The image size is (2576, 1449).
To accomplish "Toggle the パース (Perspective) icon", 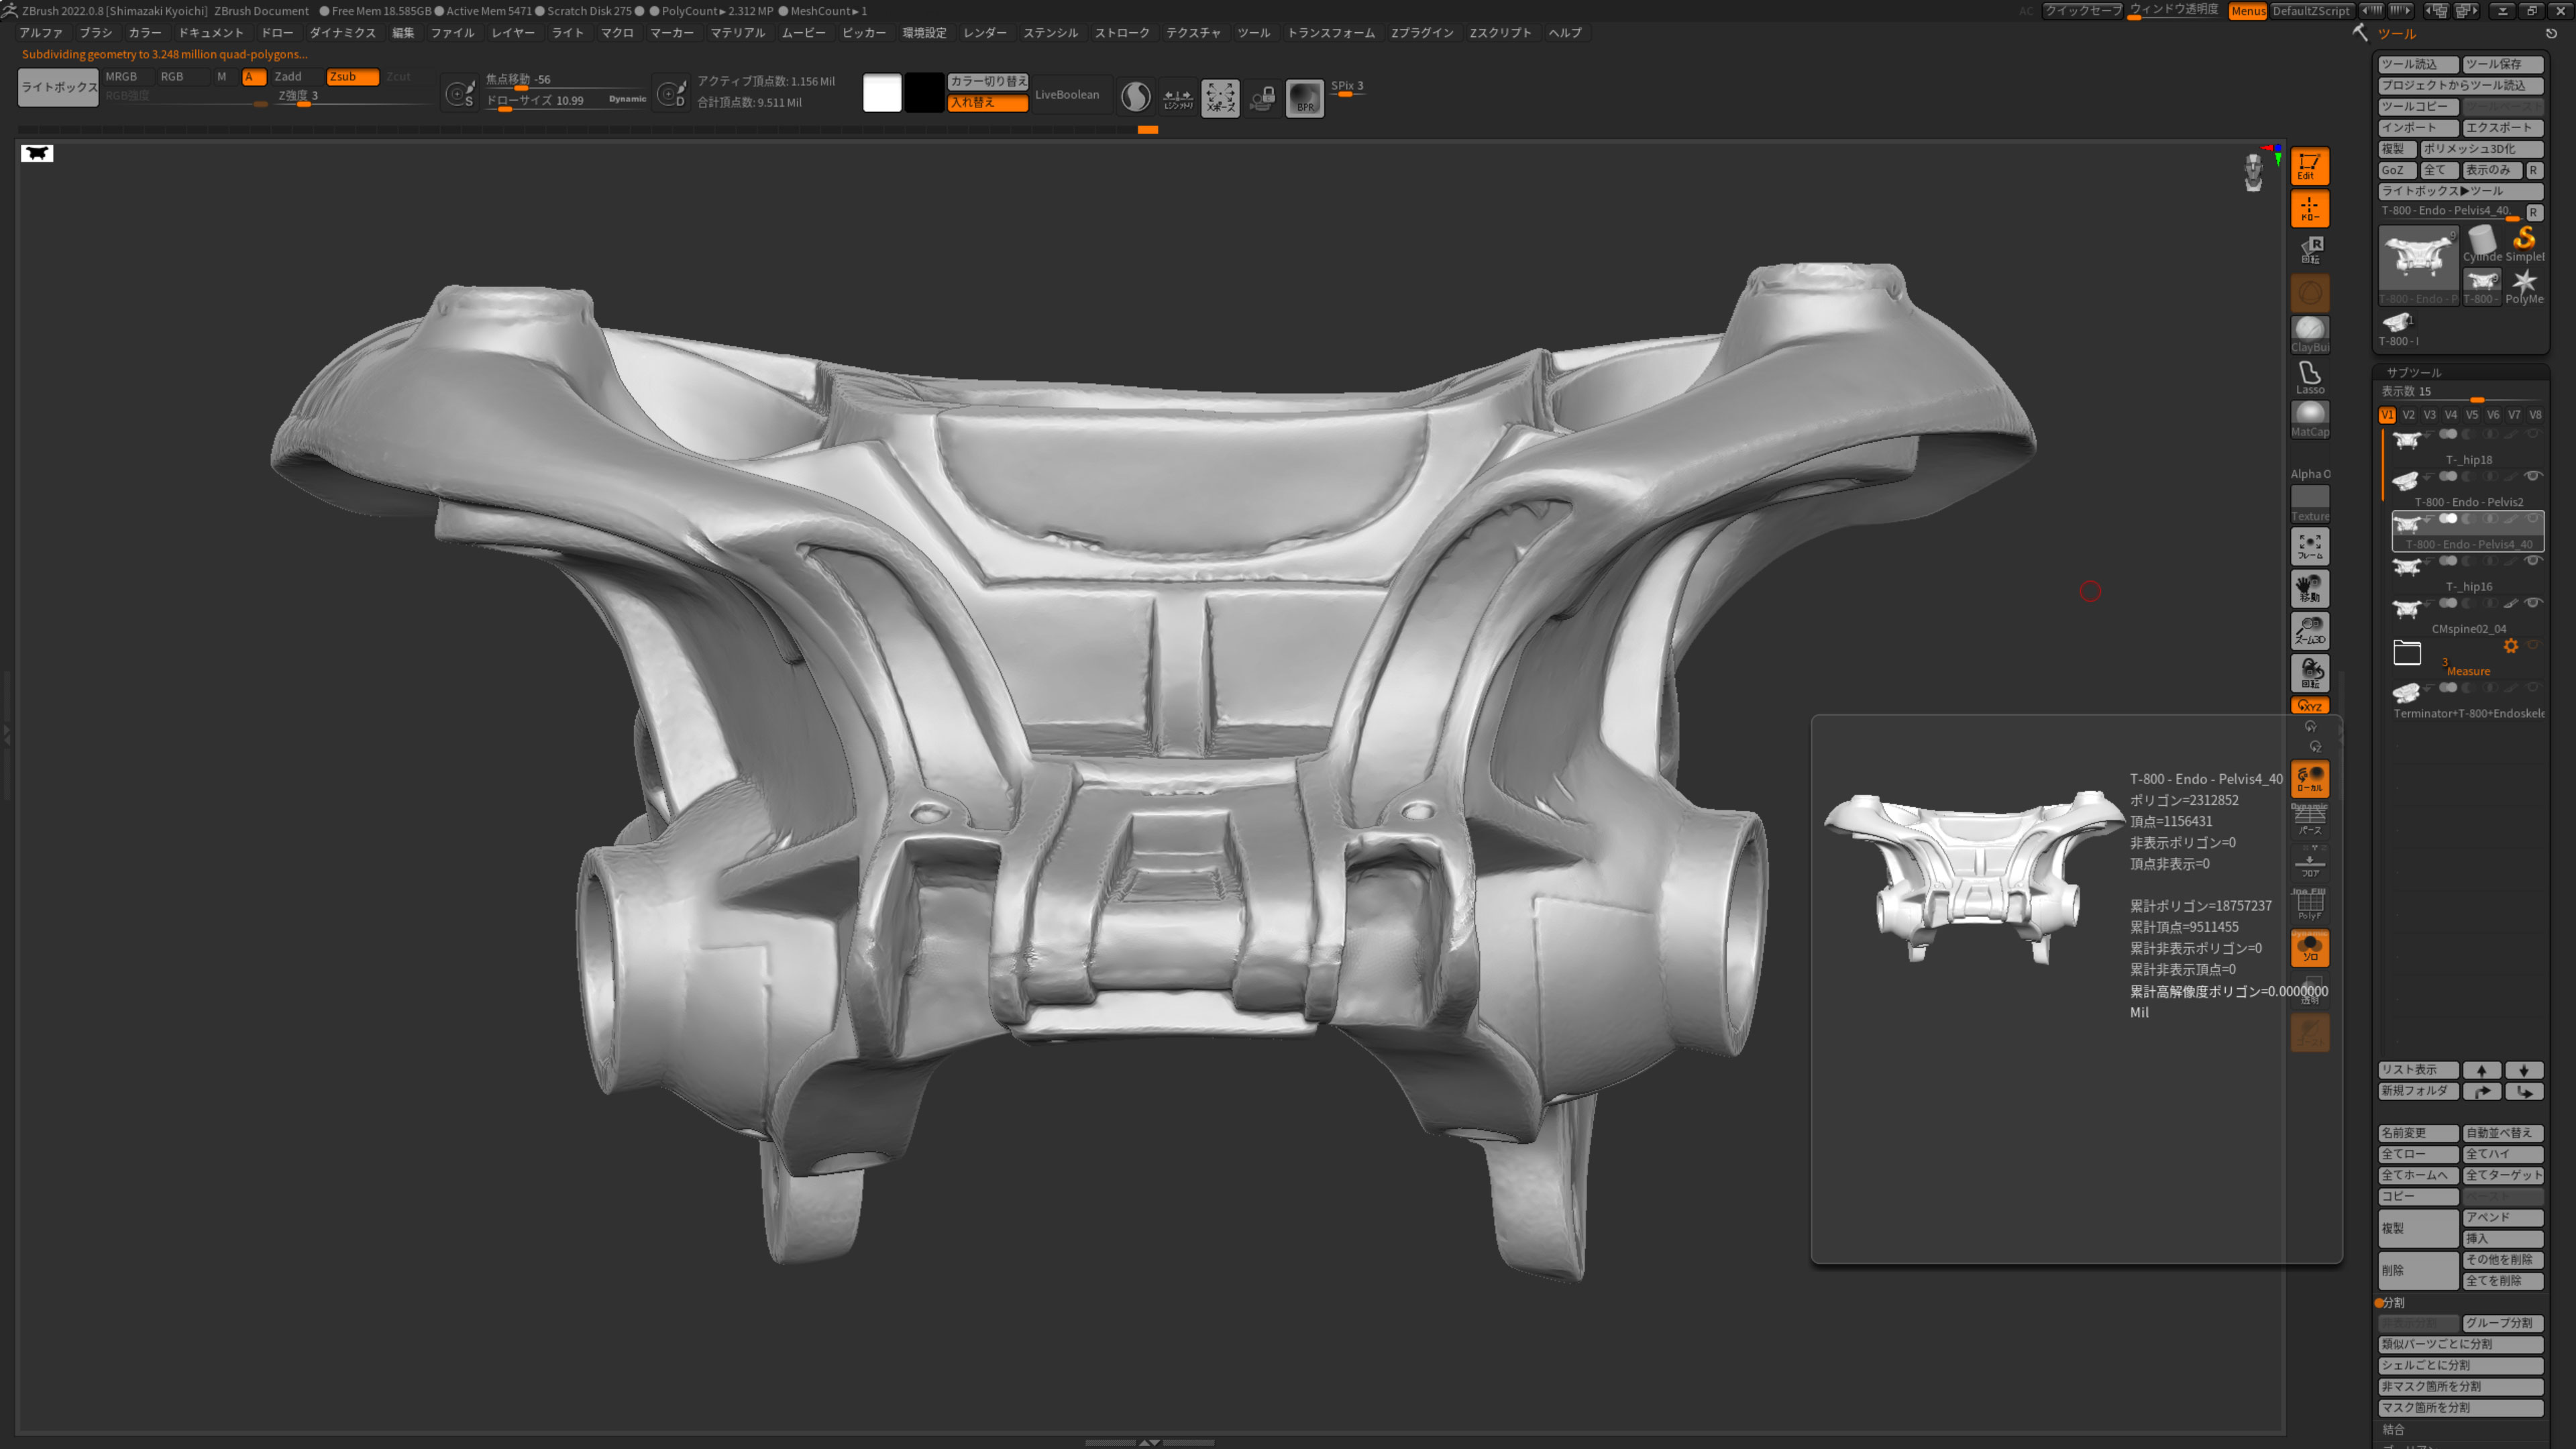I will pos(2309,821).
